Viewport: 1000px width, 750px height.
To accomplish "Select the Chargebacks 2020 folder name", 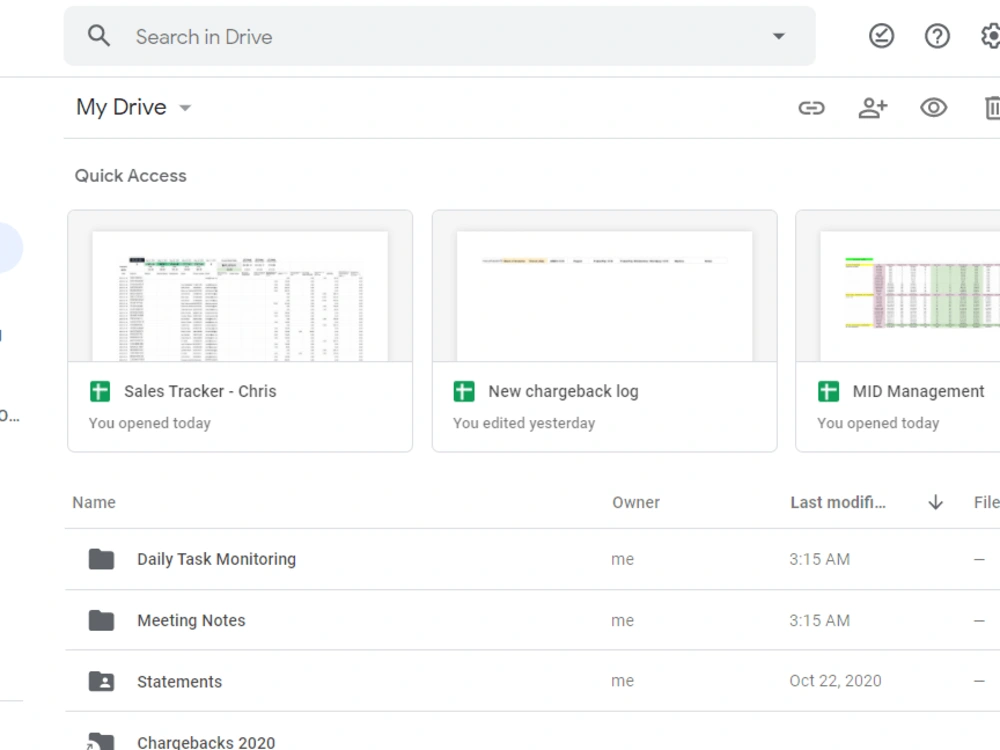I will point(206,742).
